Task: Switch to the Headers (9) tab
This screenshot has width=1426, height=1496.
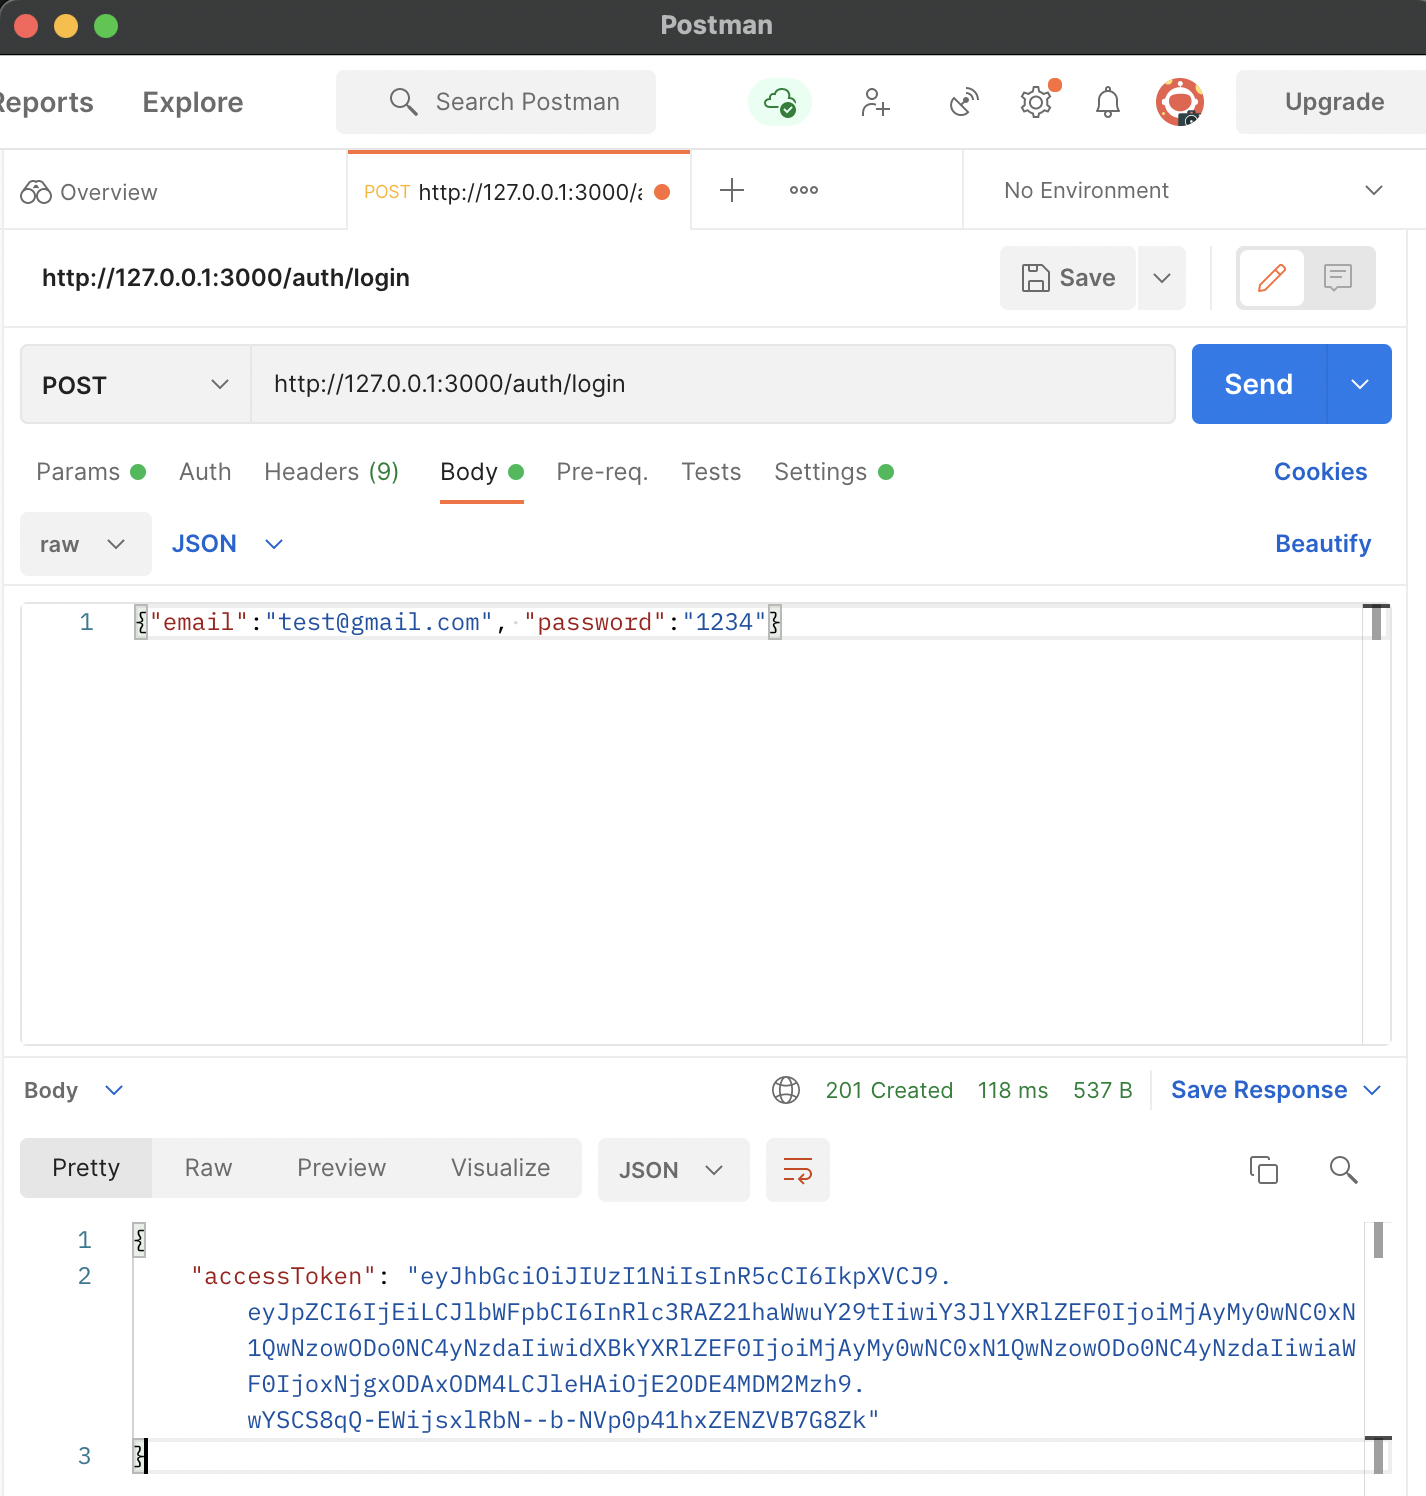Action: [332, 472]
